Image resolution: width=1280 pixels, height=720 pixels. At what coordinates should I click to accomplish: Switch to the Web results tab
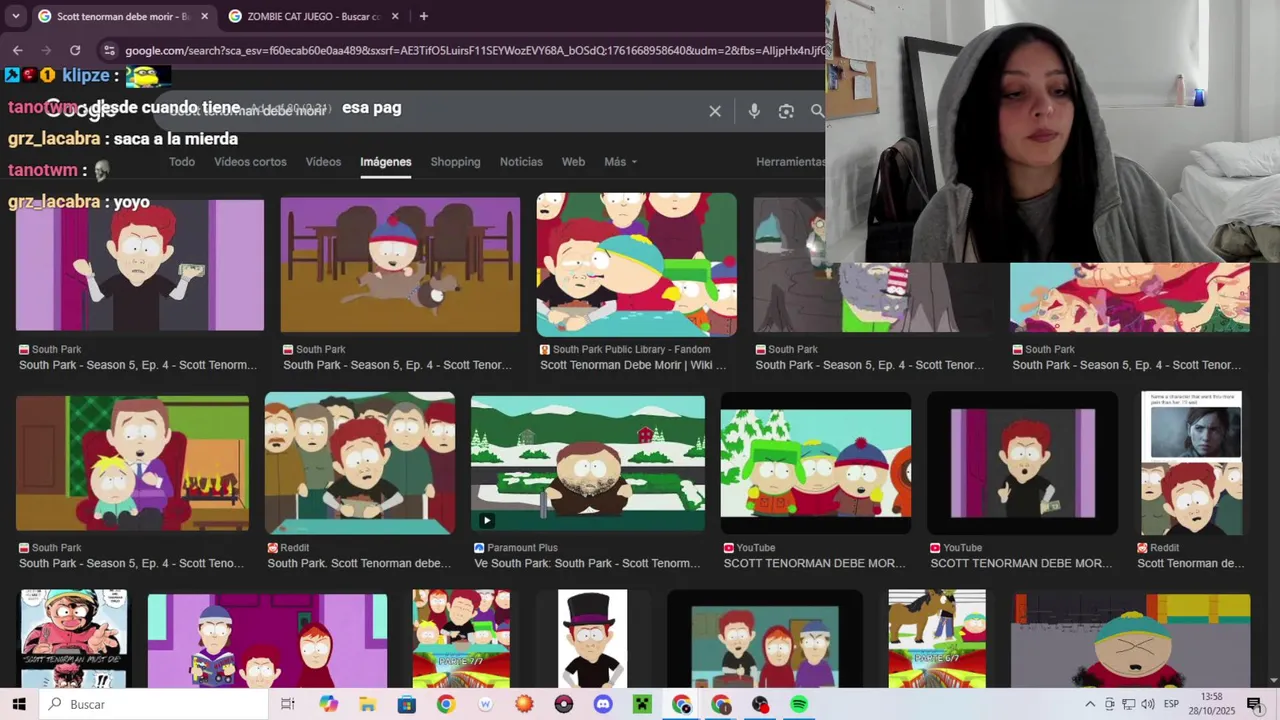coord(573,161)
